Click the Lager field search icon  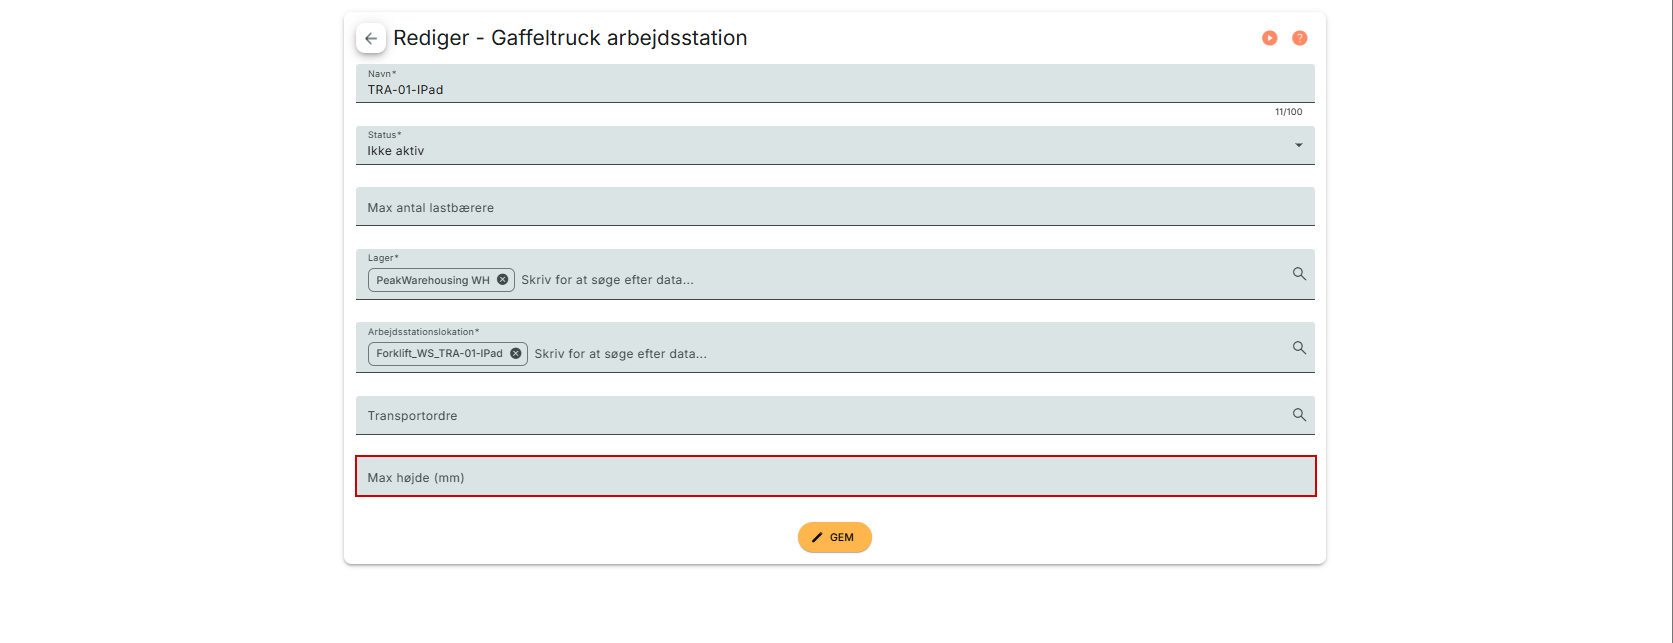tap(1299, 274)
